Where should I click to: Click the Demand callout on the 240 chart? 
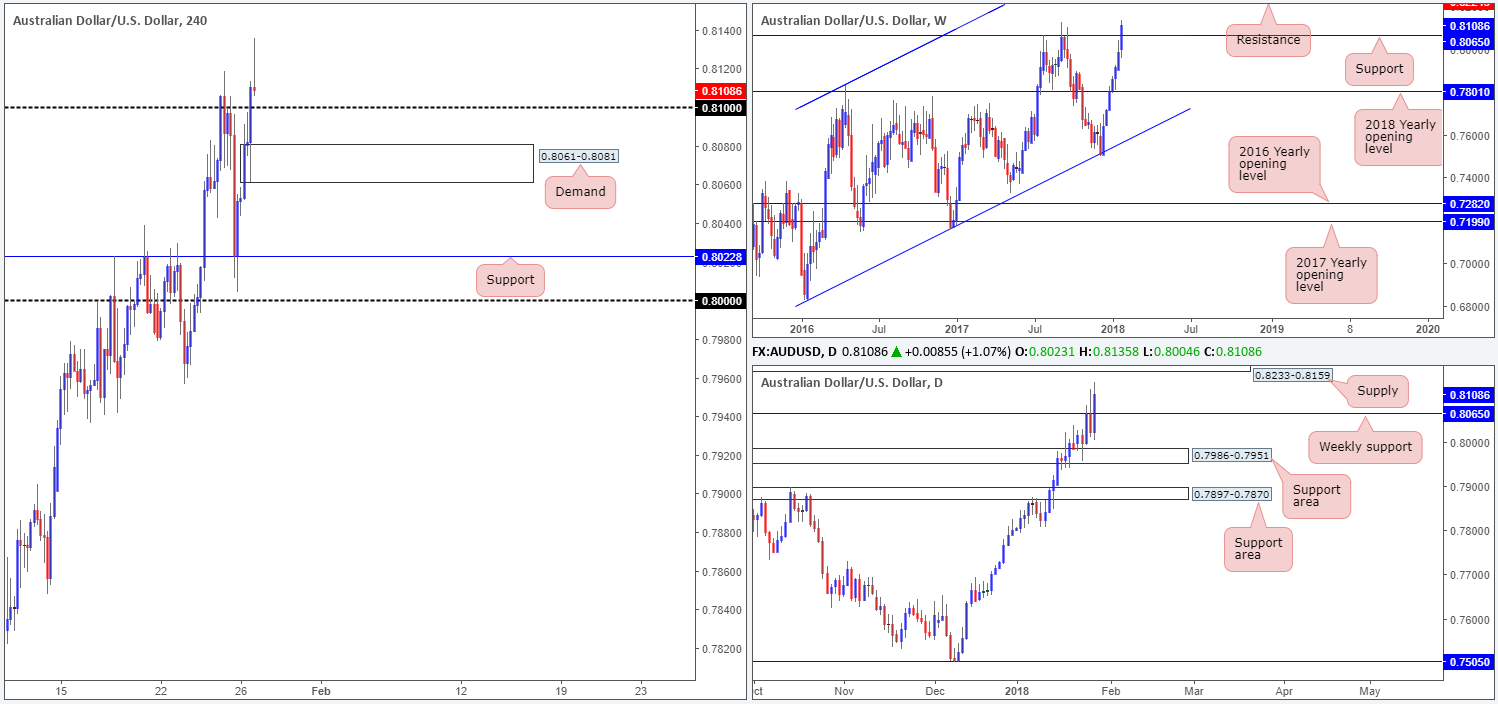tap(581, 192)
